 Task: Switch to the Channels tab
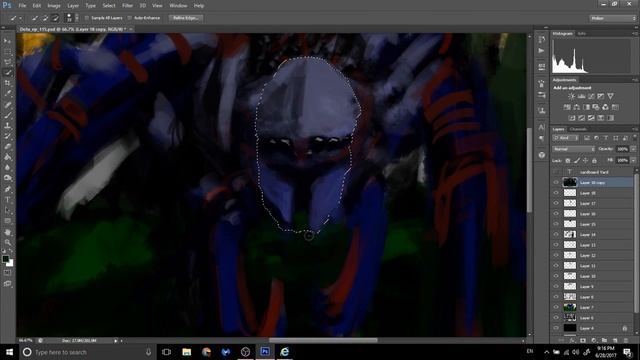578,129
